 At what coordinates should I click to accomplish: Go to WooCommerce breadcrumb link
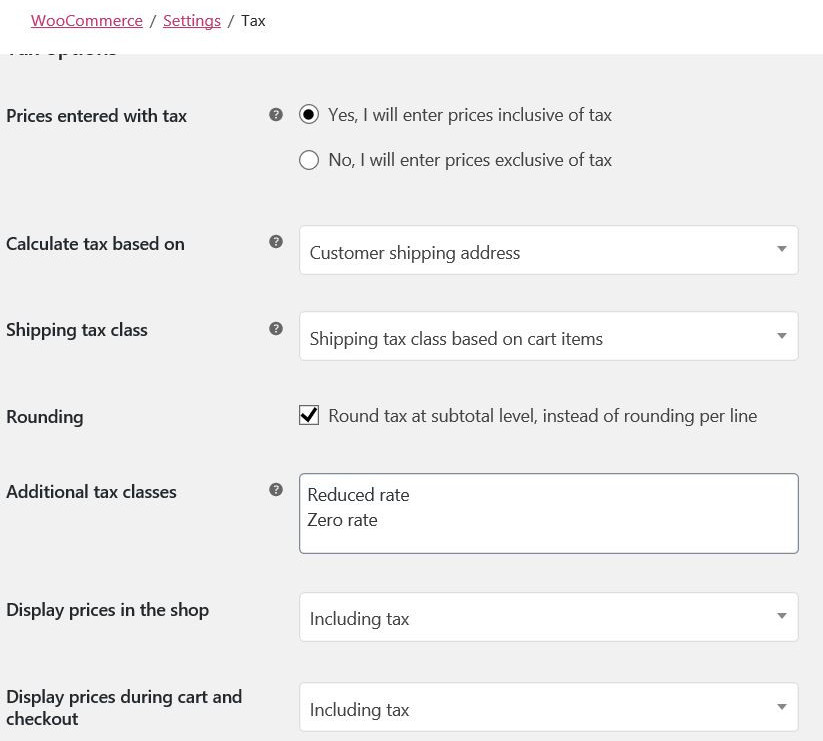click(87, 20)
